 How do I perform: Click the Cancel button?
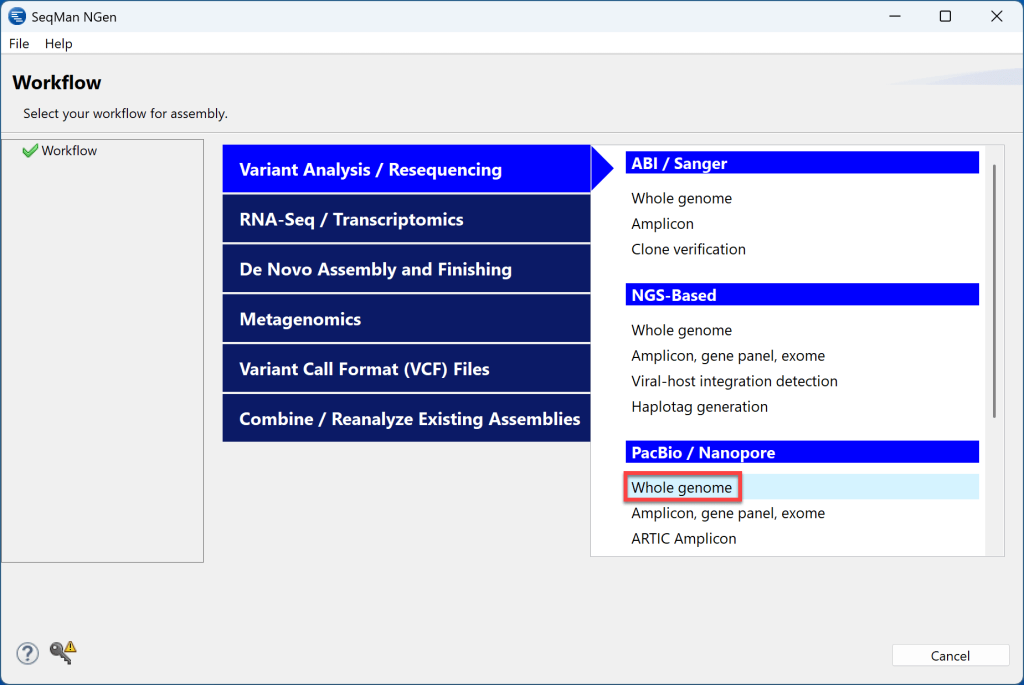[950, 656]
